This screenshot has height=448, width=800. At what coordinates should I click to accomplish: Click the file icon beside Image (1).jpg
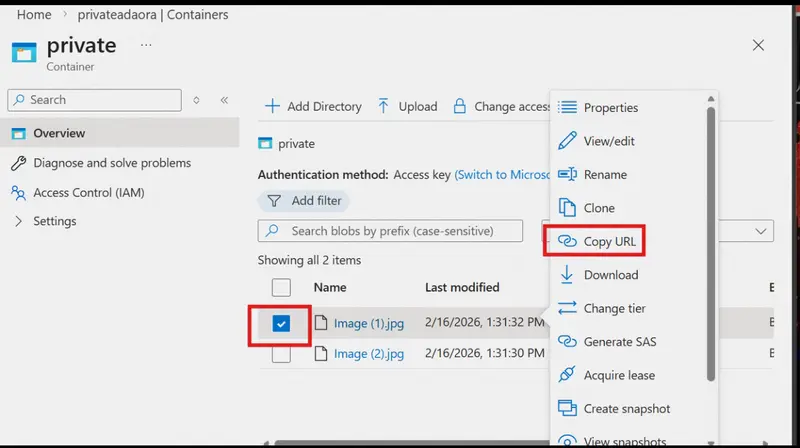321,323
